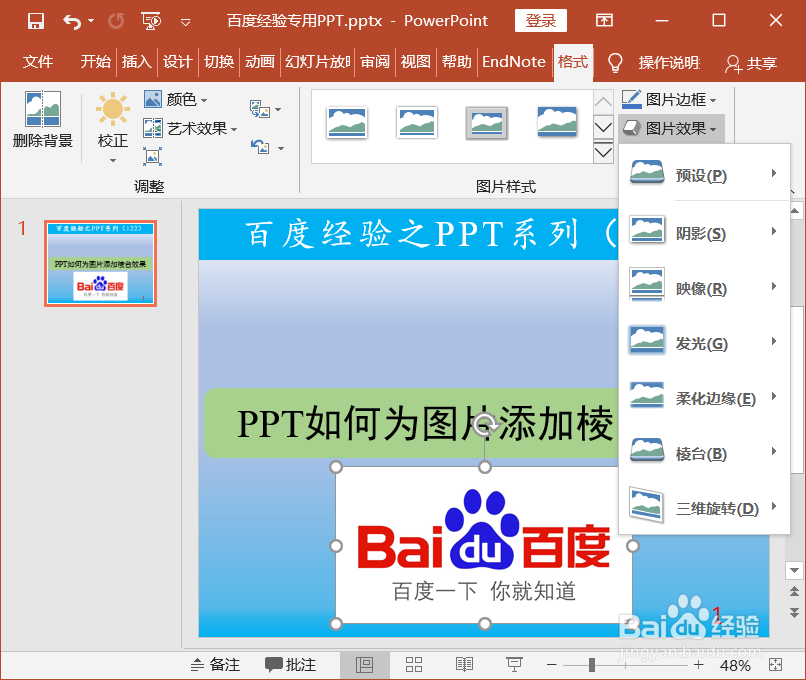Image resolution: width=806 pixels, height=680 pixels.
Task: Open the 棱台(B) submenu
Action: [704, 452]
